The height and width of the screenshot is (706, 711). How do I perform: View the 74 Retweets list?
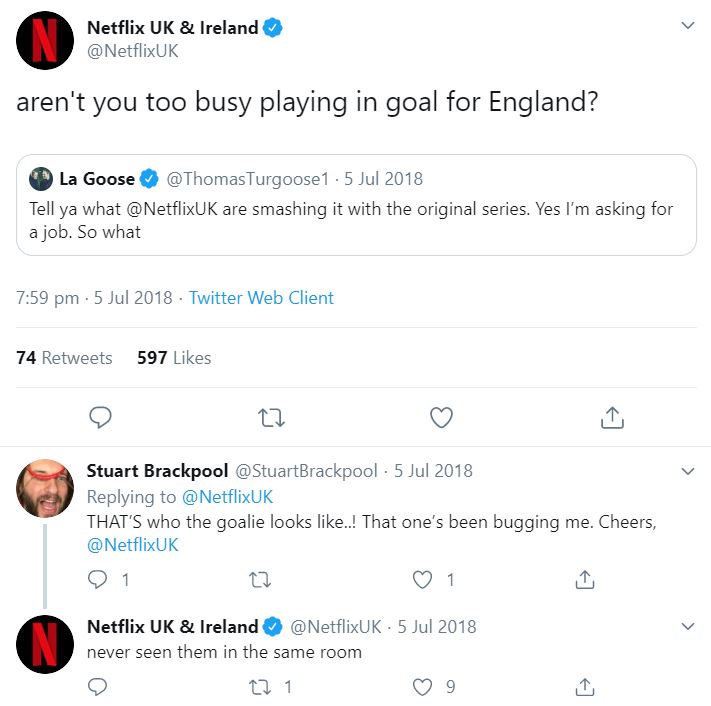[64, 357]
